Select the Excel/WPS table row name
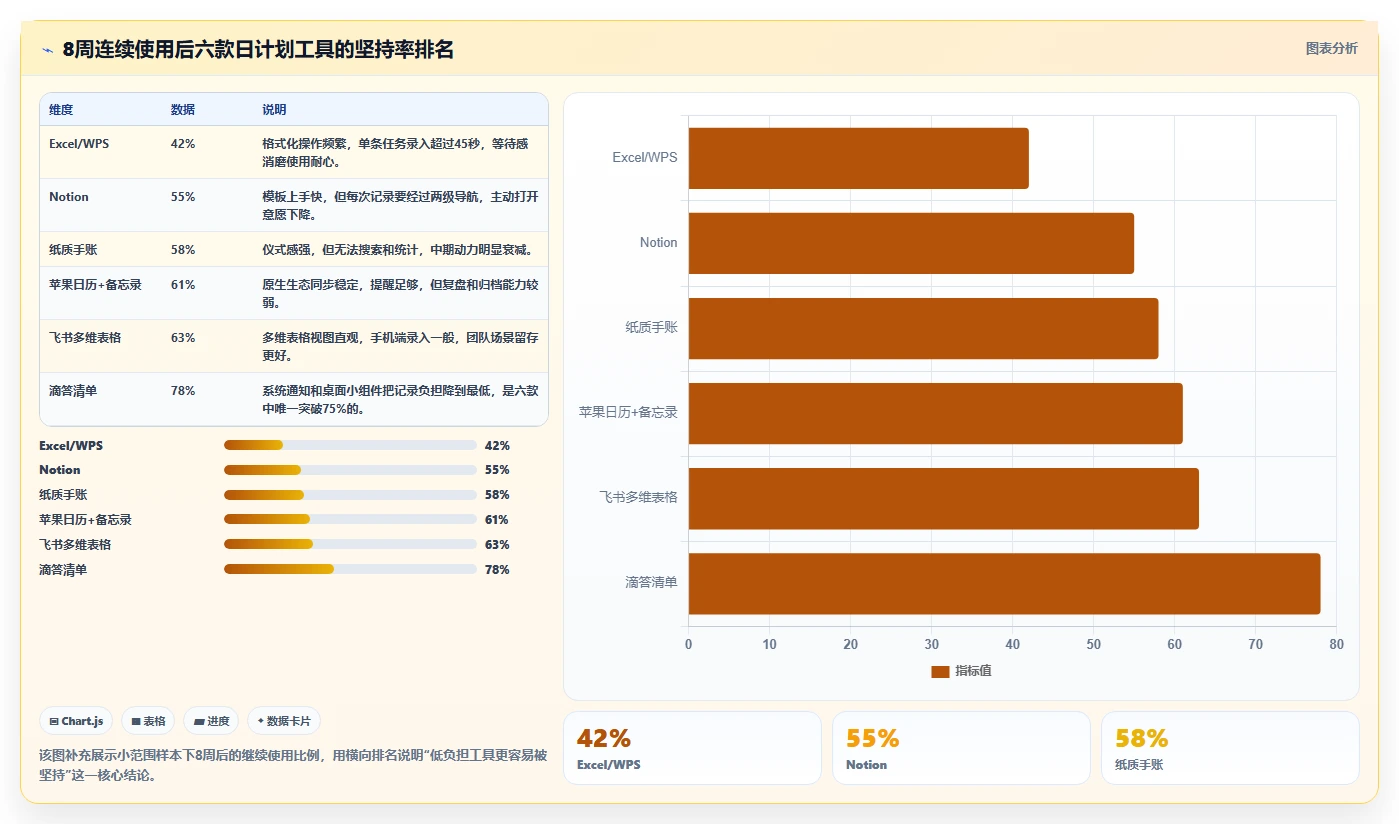The height and width of the screenshot is (824, 1399). pyautogui.click(x=79, y=144)
